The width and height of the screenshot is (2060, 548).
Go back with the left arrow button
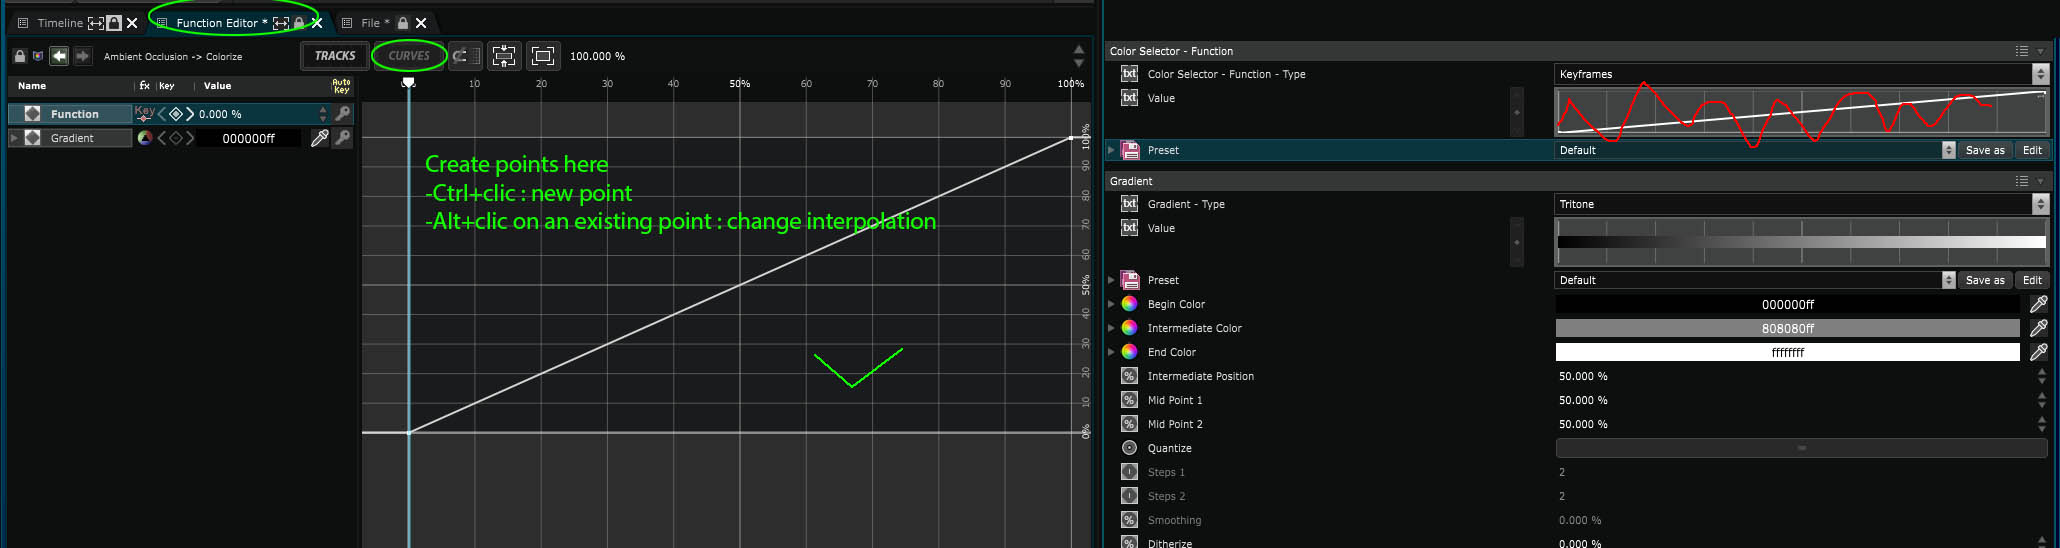click(x=60, y=56)
